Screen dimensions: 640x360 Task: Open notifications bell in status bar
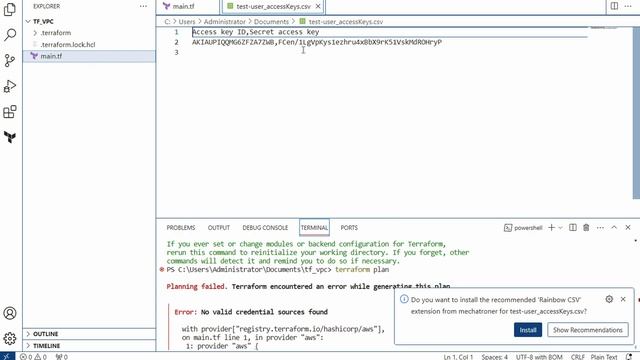629,357
